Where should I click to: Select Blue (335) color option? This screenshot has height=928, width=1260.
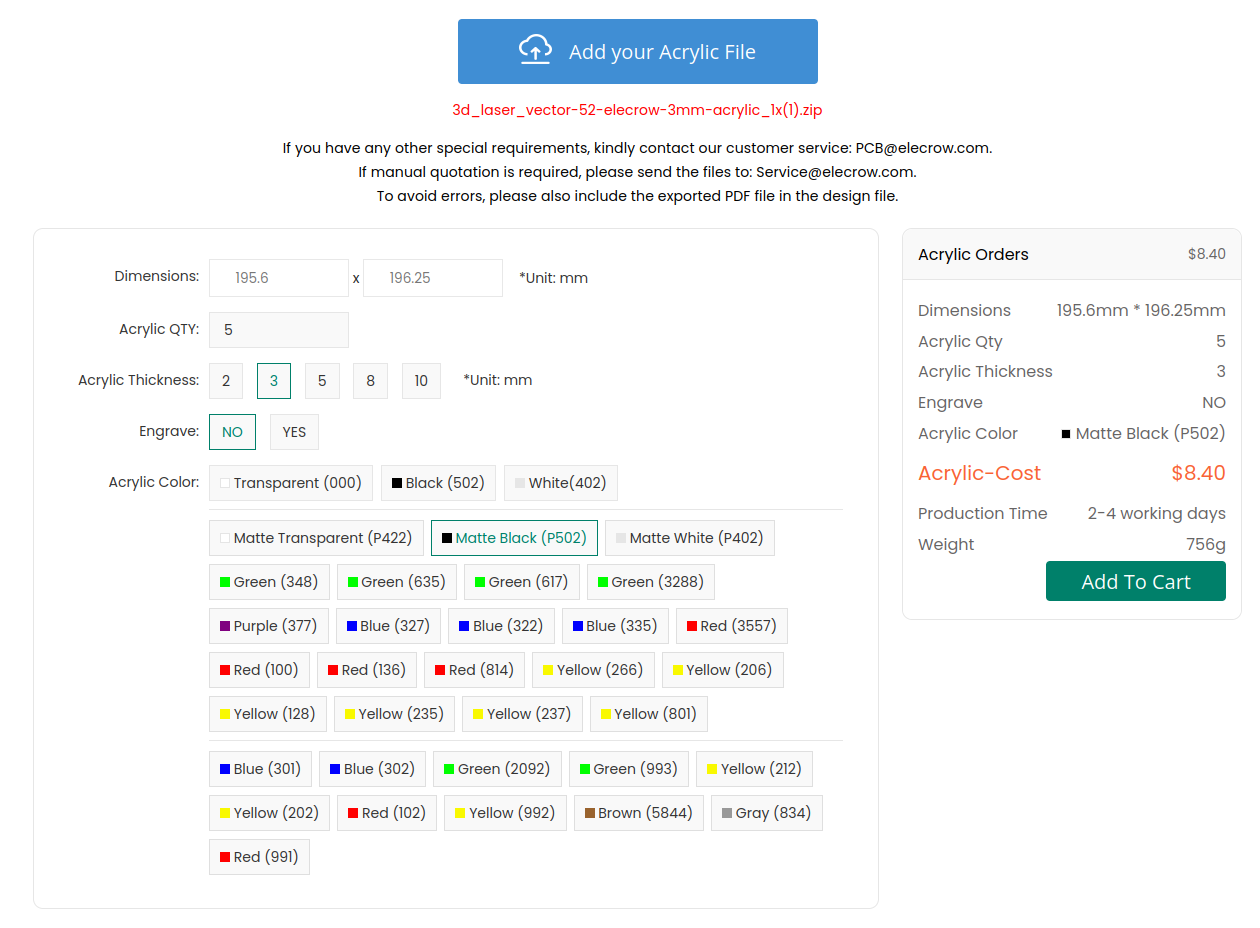pyautogui.click(x=615, y=626)
